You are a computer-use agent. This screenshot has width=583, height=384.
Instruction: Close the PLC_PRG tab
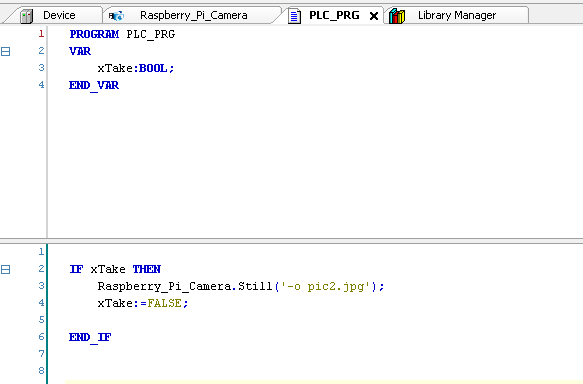[x=374, y=16]
